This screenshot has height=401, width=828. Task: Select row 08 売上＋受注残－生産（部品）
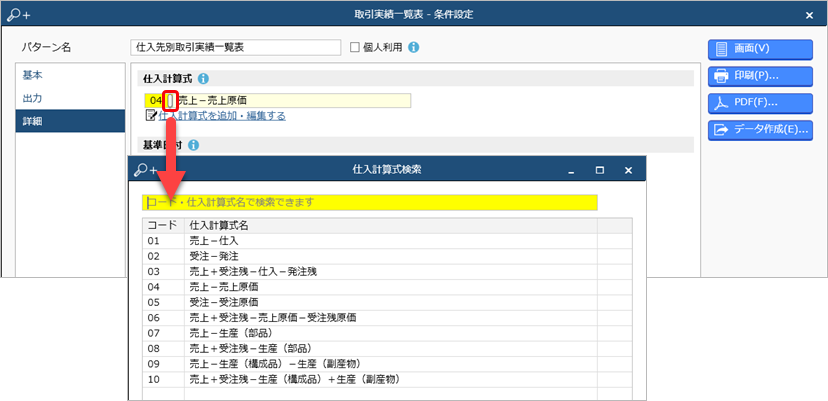387,349
